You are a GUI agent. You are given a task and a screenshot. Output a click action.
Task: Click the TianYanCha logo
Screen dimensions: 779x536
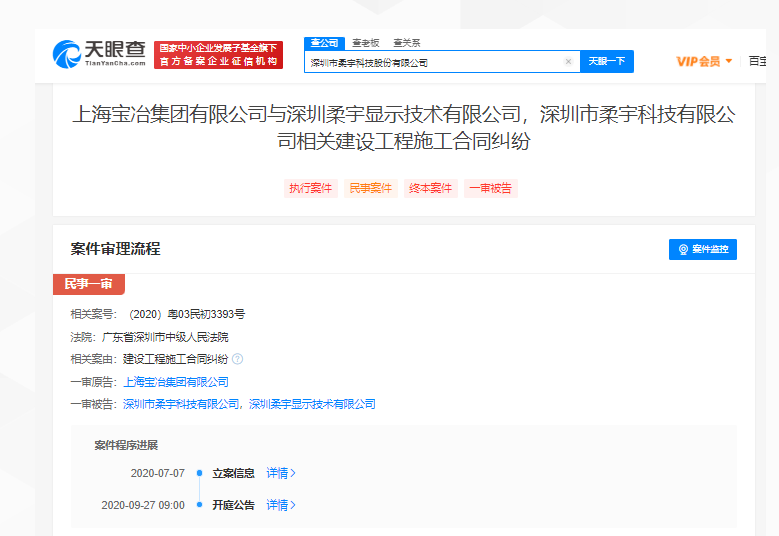point(99,54)
